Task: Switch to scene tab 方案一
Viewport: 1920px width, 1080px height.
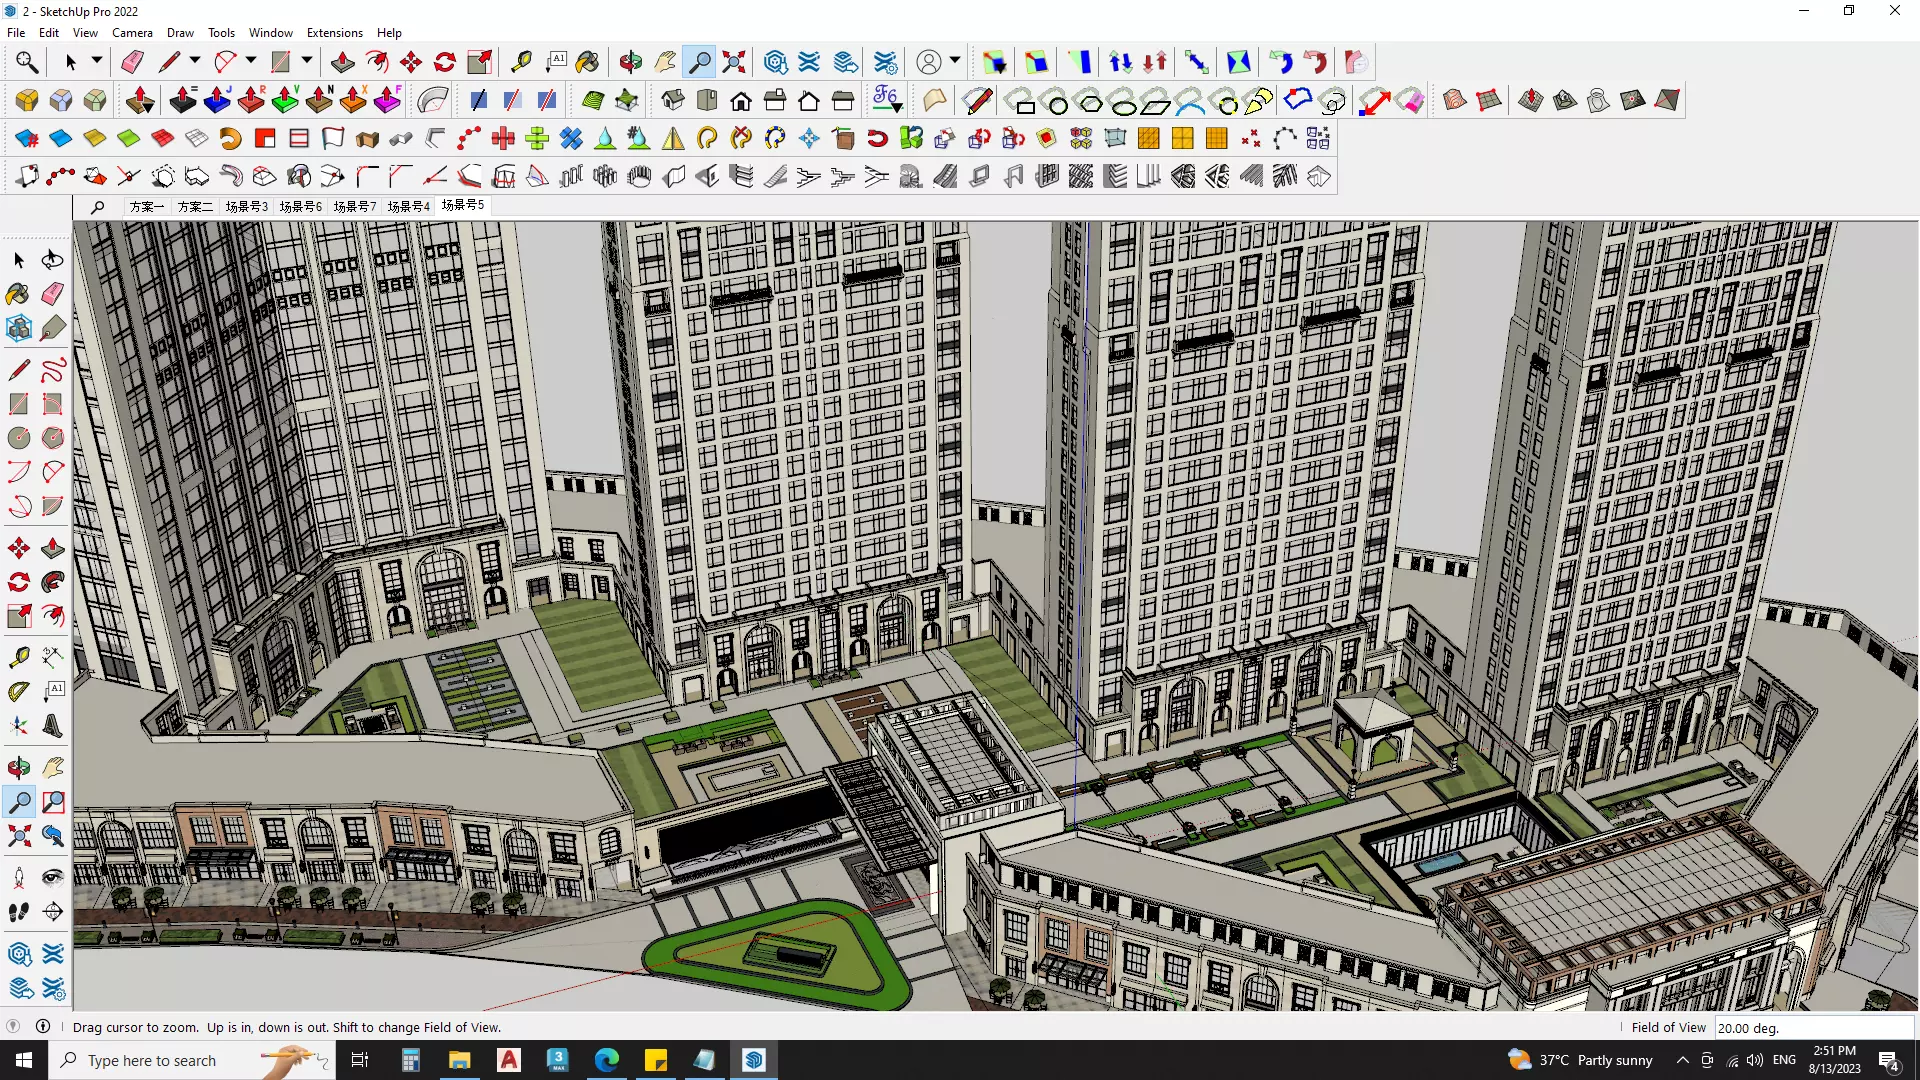Action: (x=146, y=206)
